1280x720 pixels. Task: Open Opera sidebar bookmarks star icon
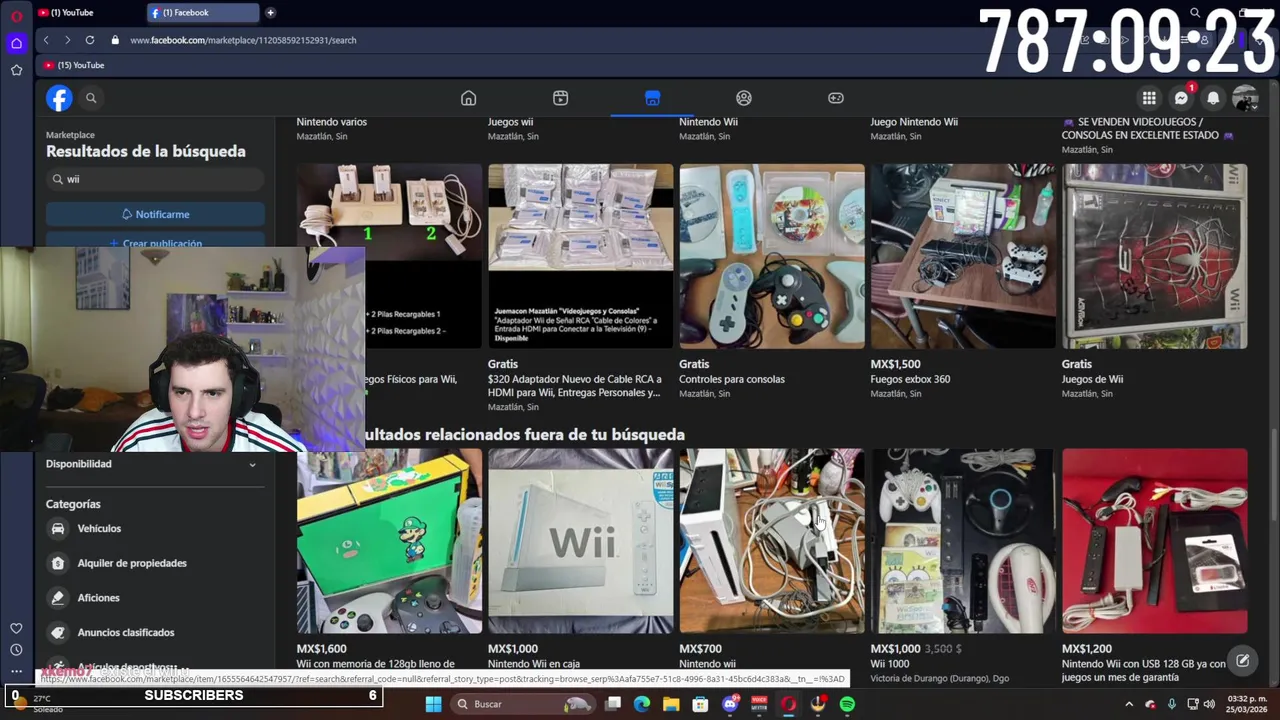point(16,70)
